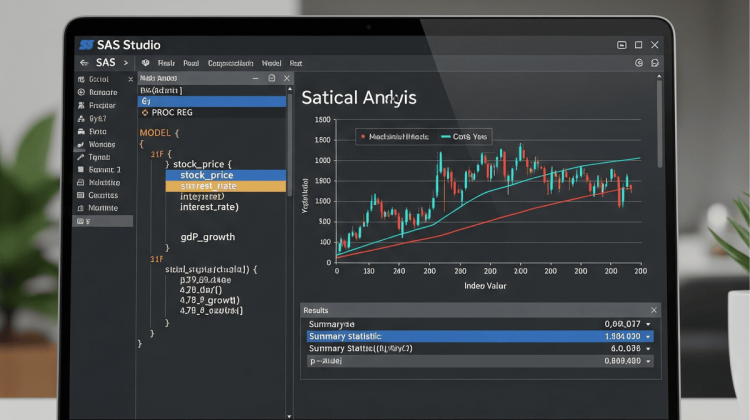Open the 'Raul' menu
Image resolution: width=750 pixels, height=420 pixels.
(191, 63)
